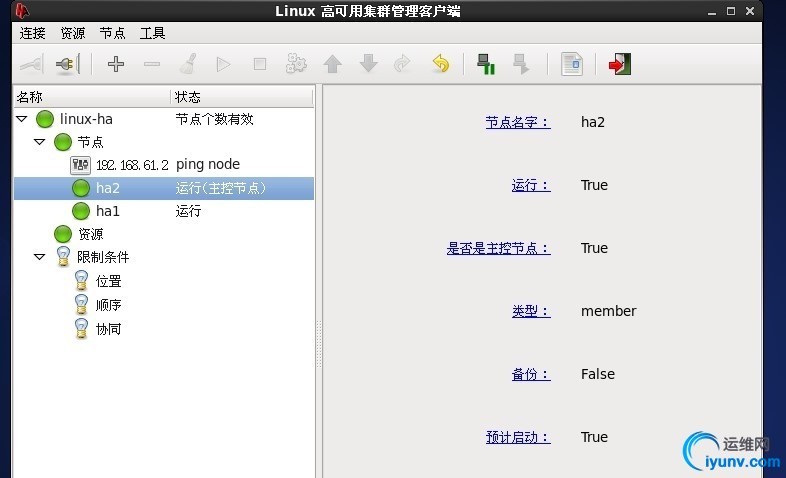Image resolution: width=786 pixels, height=478 pixels.
Task: Click the app icon in title bar
Action: (x=22, y=11)
